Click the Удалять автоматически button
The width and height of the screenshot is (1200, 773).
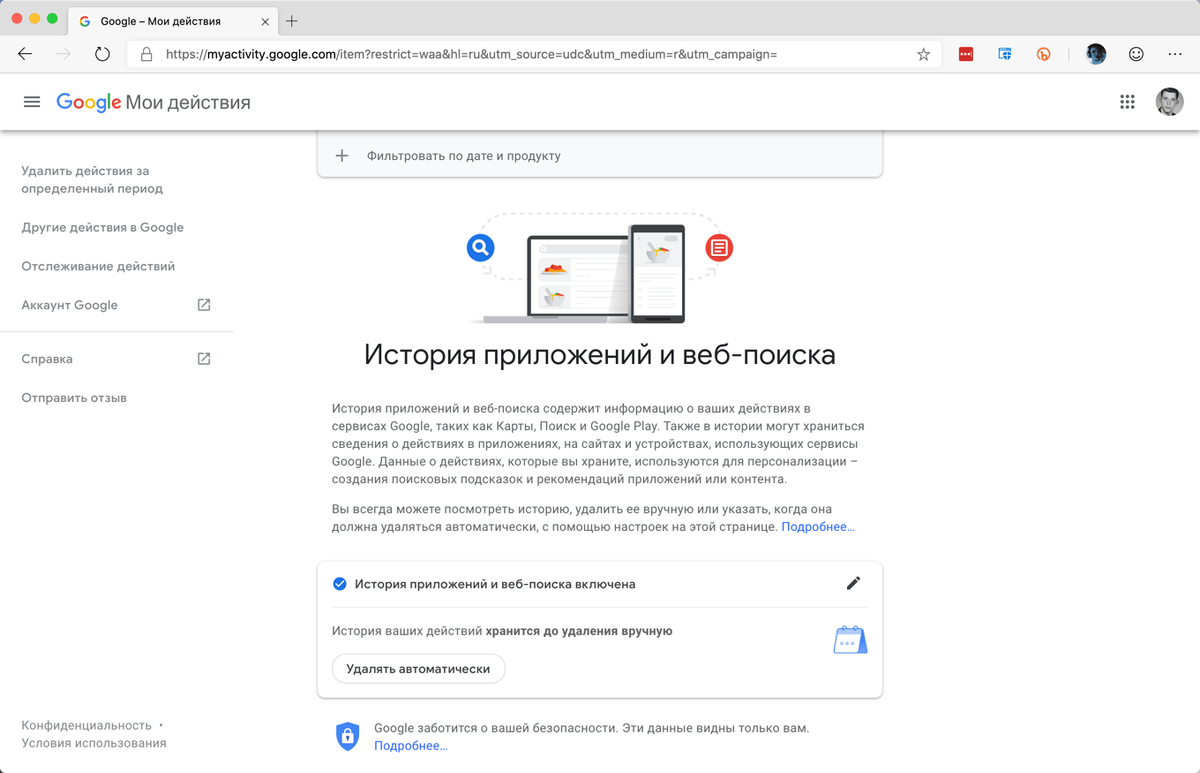coord(418,668)
